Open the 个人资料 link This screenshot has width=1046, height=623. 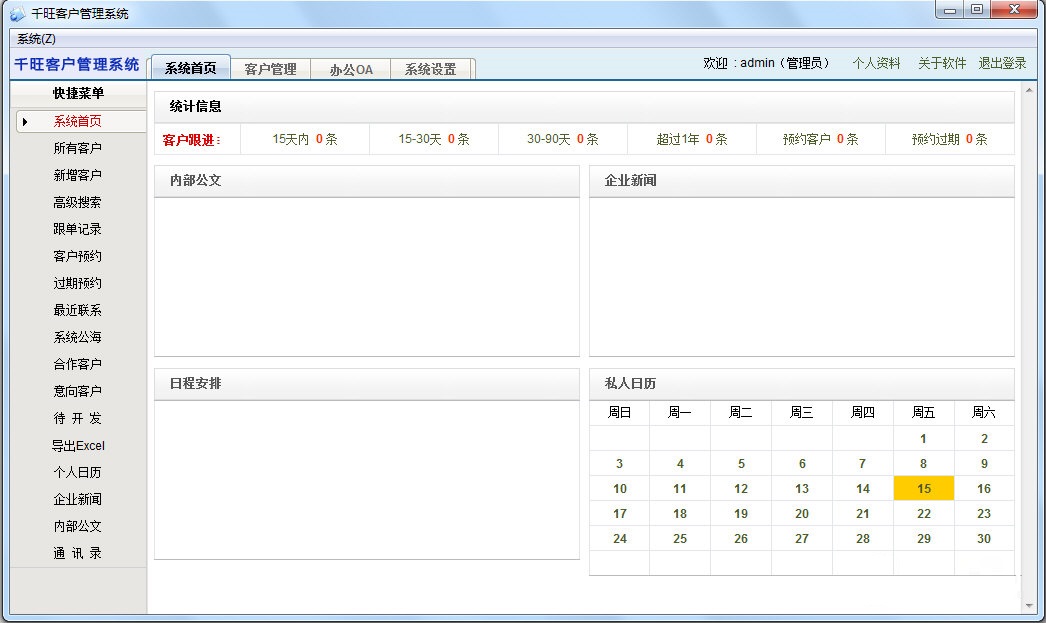tap(877, 63)
